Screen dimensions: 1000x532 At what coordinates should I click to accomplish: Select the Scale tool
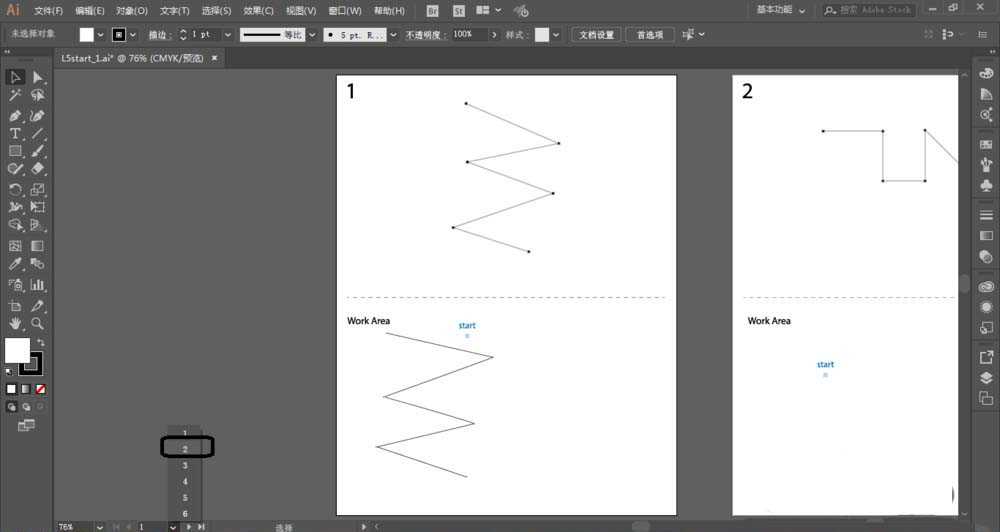tap(38, 189)
